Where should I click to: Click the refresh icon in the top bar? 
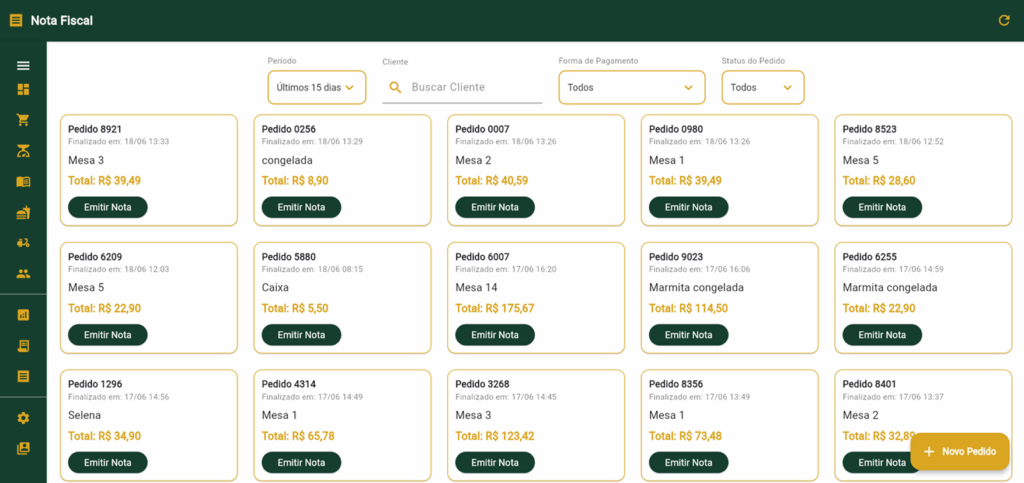coord(1004,20)
